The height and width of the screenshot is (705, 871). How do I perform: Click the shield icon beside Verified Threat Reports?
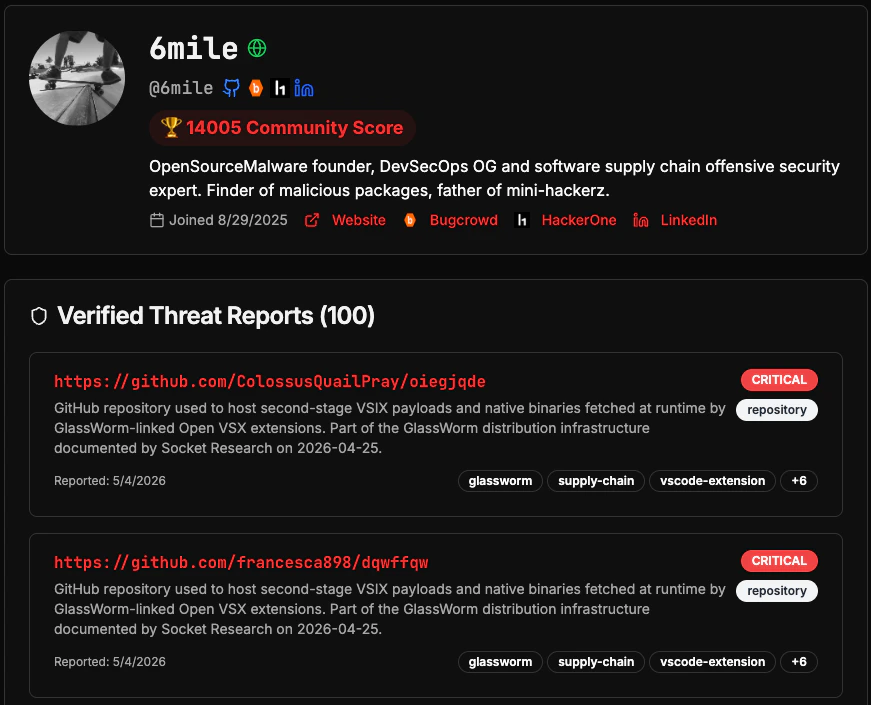(39, 316)
